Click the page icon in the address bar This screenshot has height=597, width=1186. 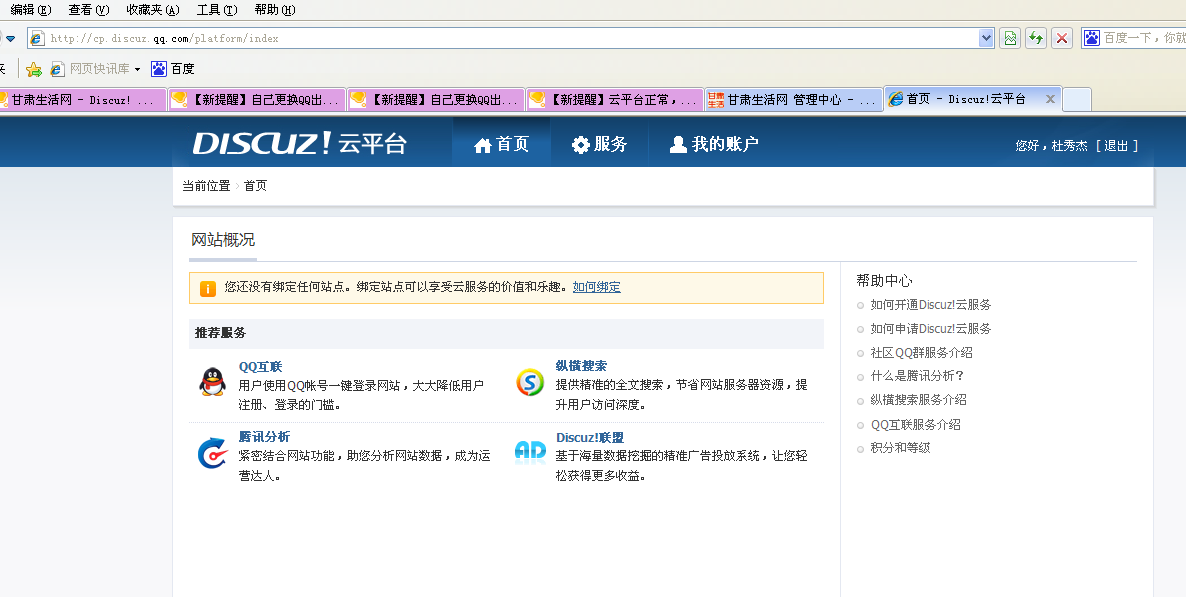point(38,38)
